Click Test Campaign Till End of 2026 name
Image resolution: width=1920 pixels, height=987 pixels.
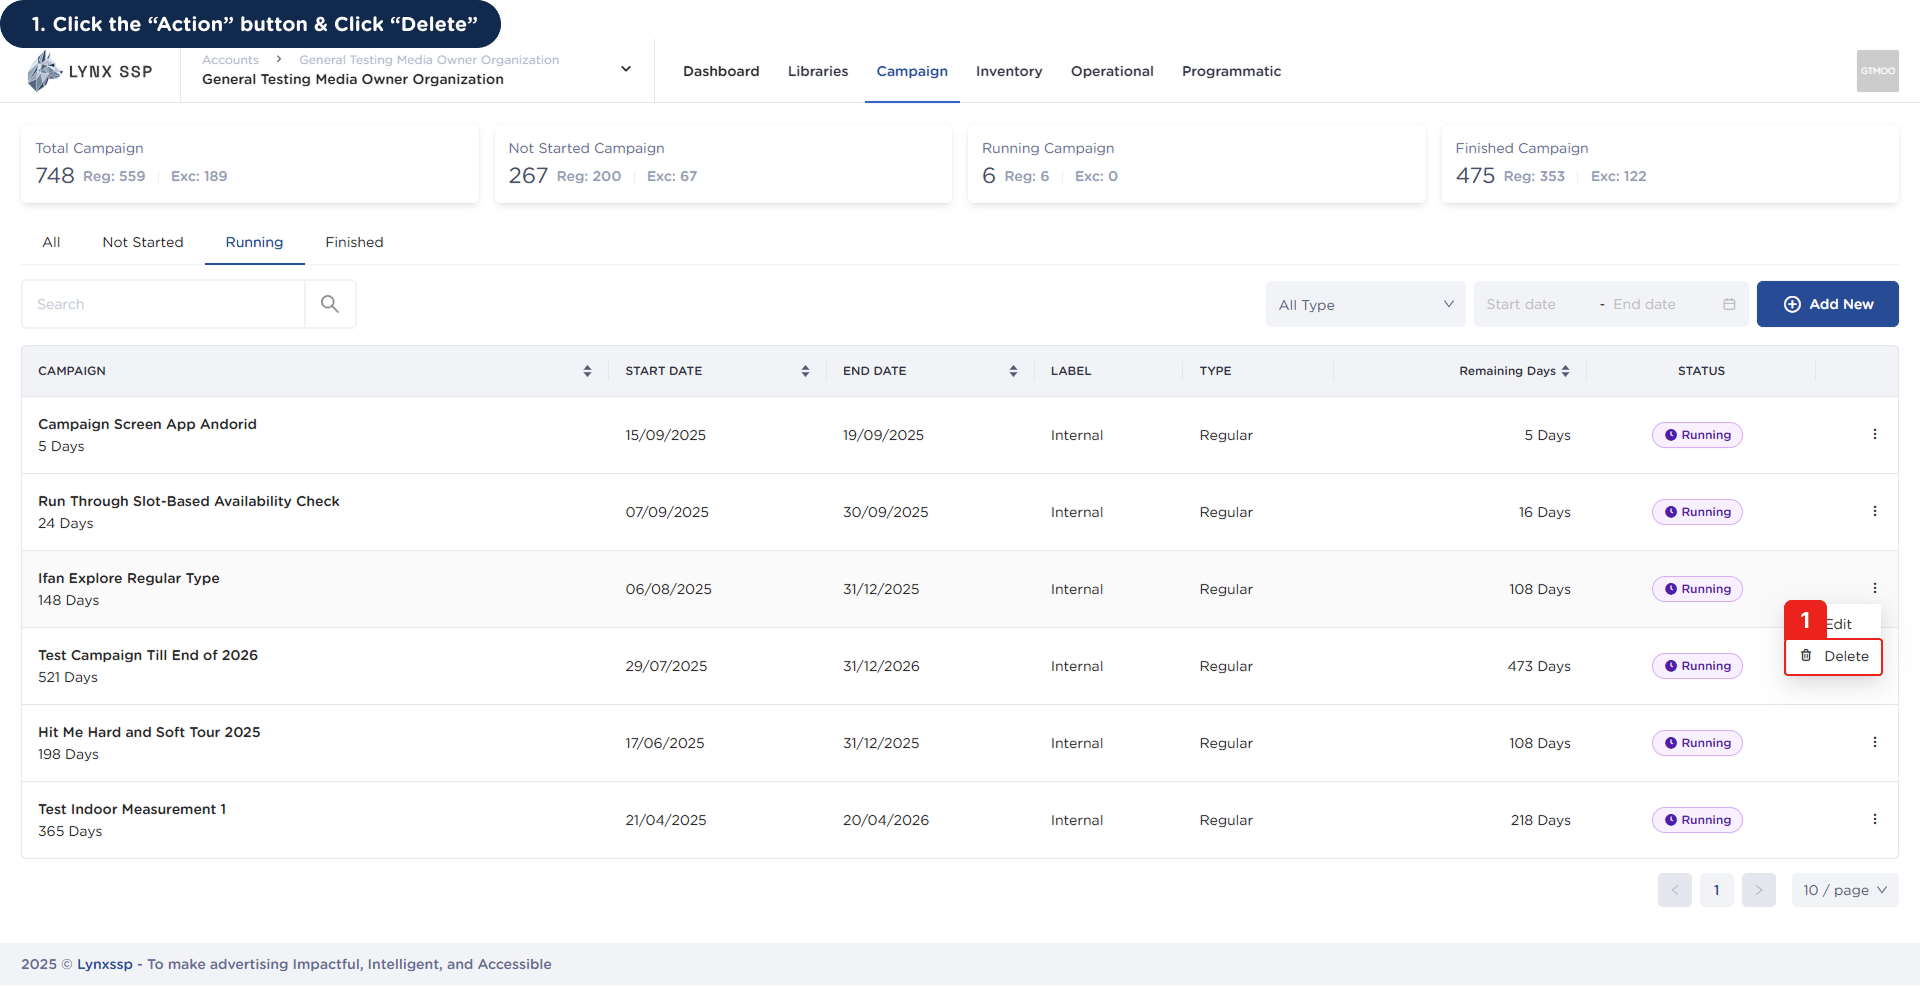[148, 655]
